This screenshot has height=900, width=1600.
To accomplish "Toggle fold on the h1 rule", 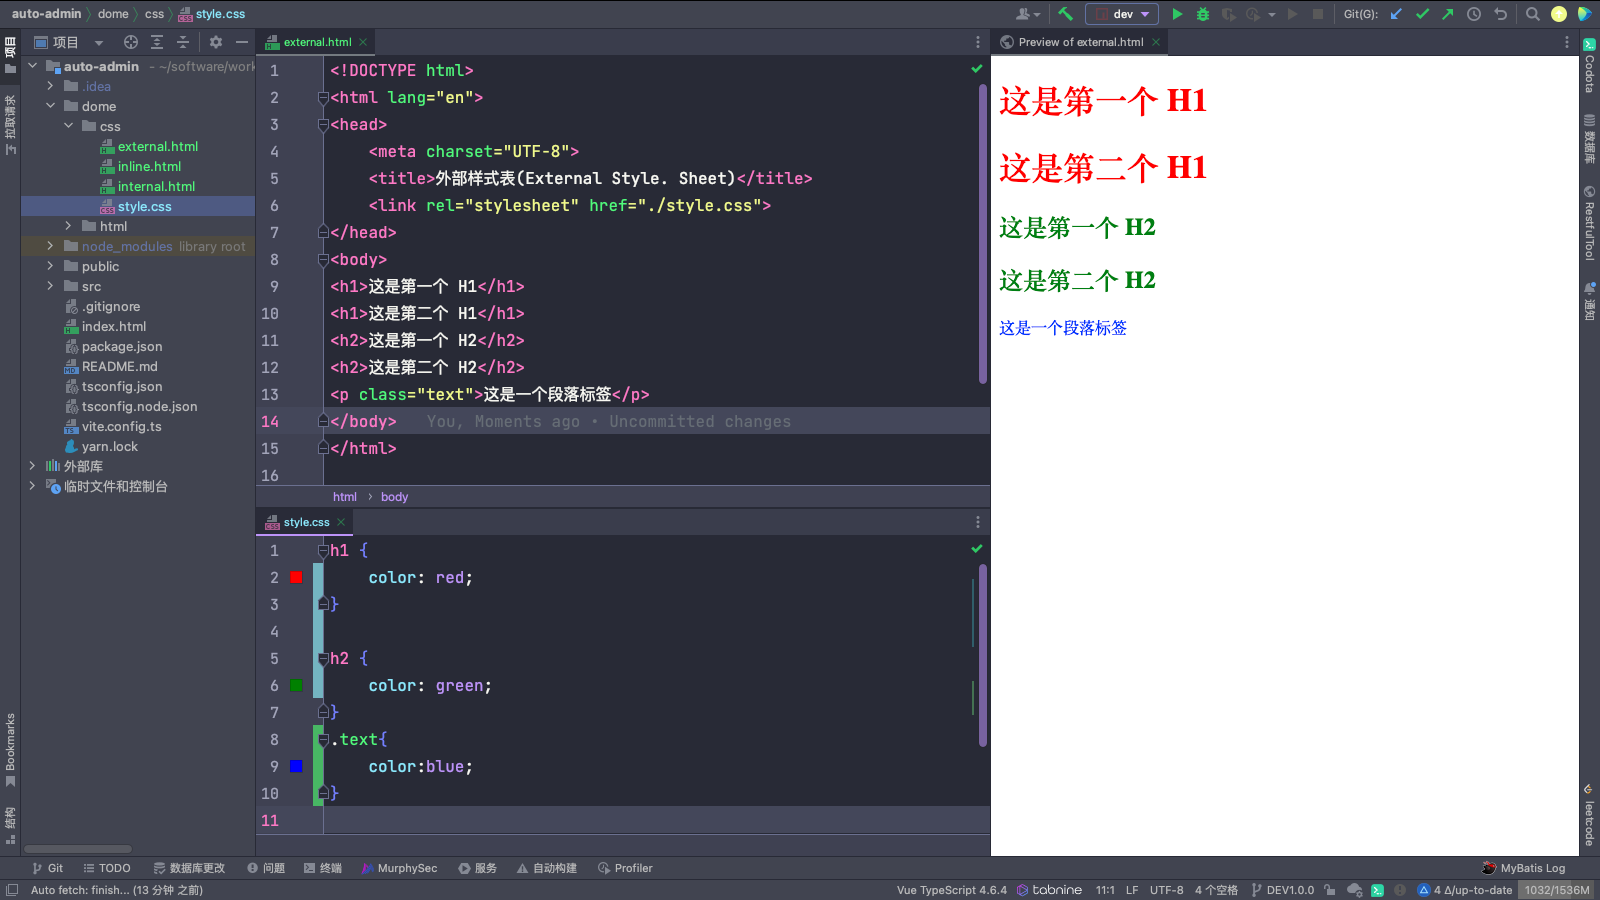I will [x=323, y=551].
